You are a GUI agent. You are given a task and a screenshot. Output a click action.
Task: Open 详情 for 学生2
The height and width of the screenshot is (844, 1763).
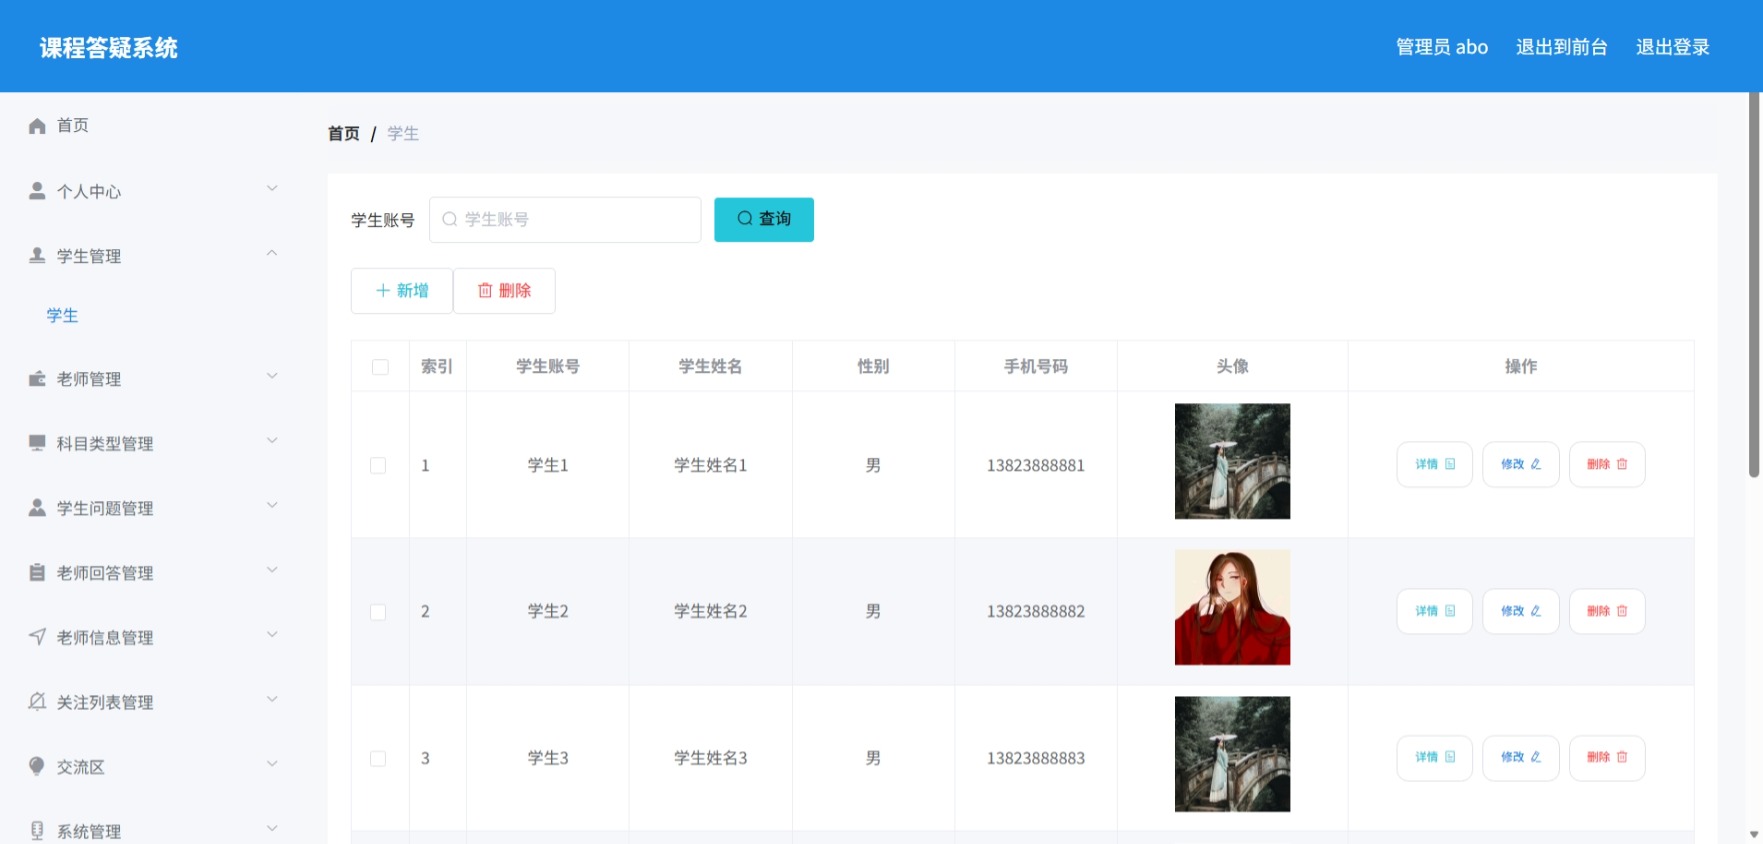[x=1435, y=611]
